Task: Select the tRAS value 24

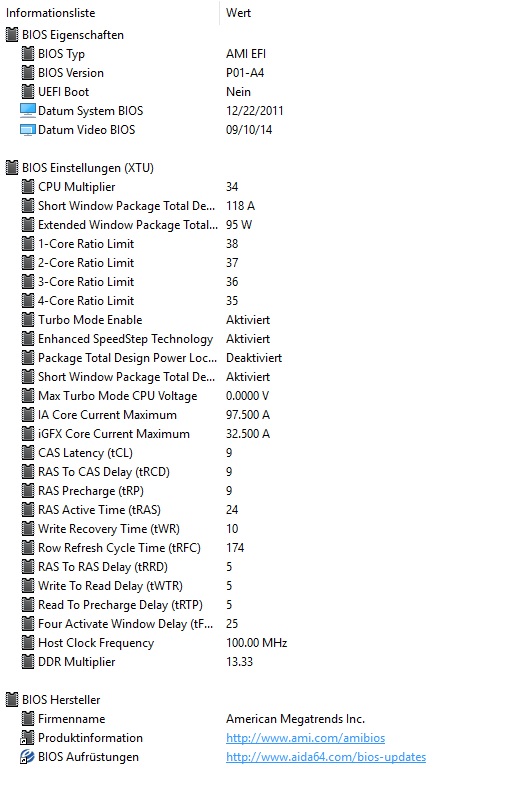Action: tap(232, 509)
